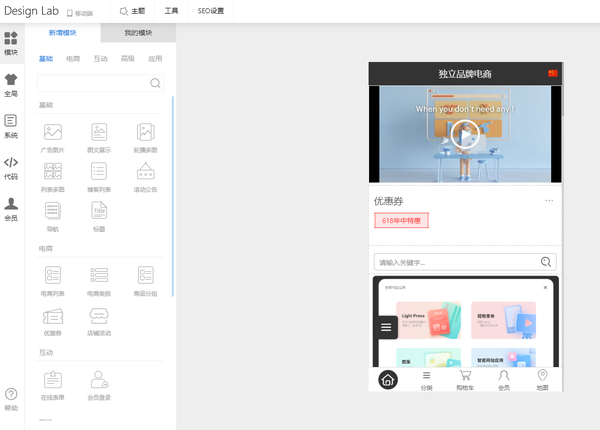The width and height of the screenshot is (600, 430).
Task: Select the 互动 category tab
Action: 101,59
